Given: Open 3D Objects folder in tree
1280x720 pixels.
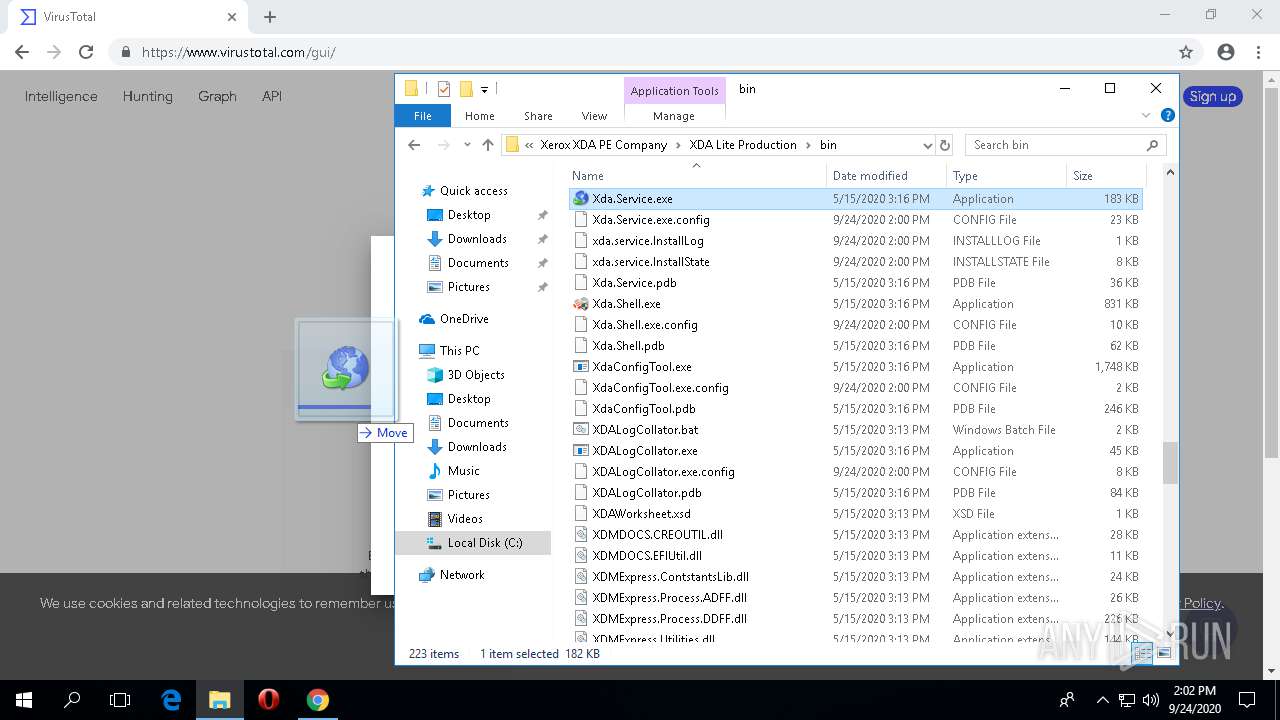Looking at the screenshot, I should pyautogui.click(x=476, y=375).
